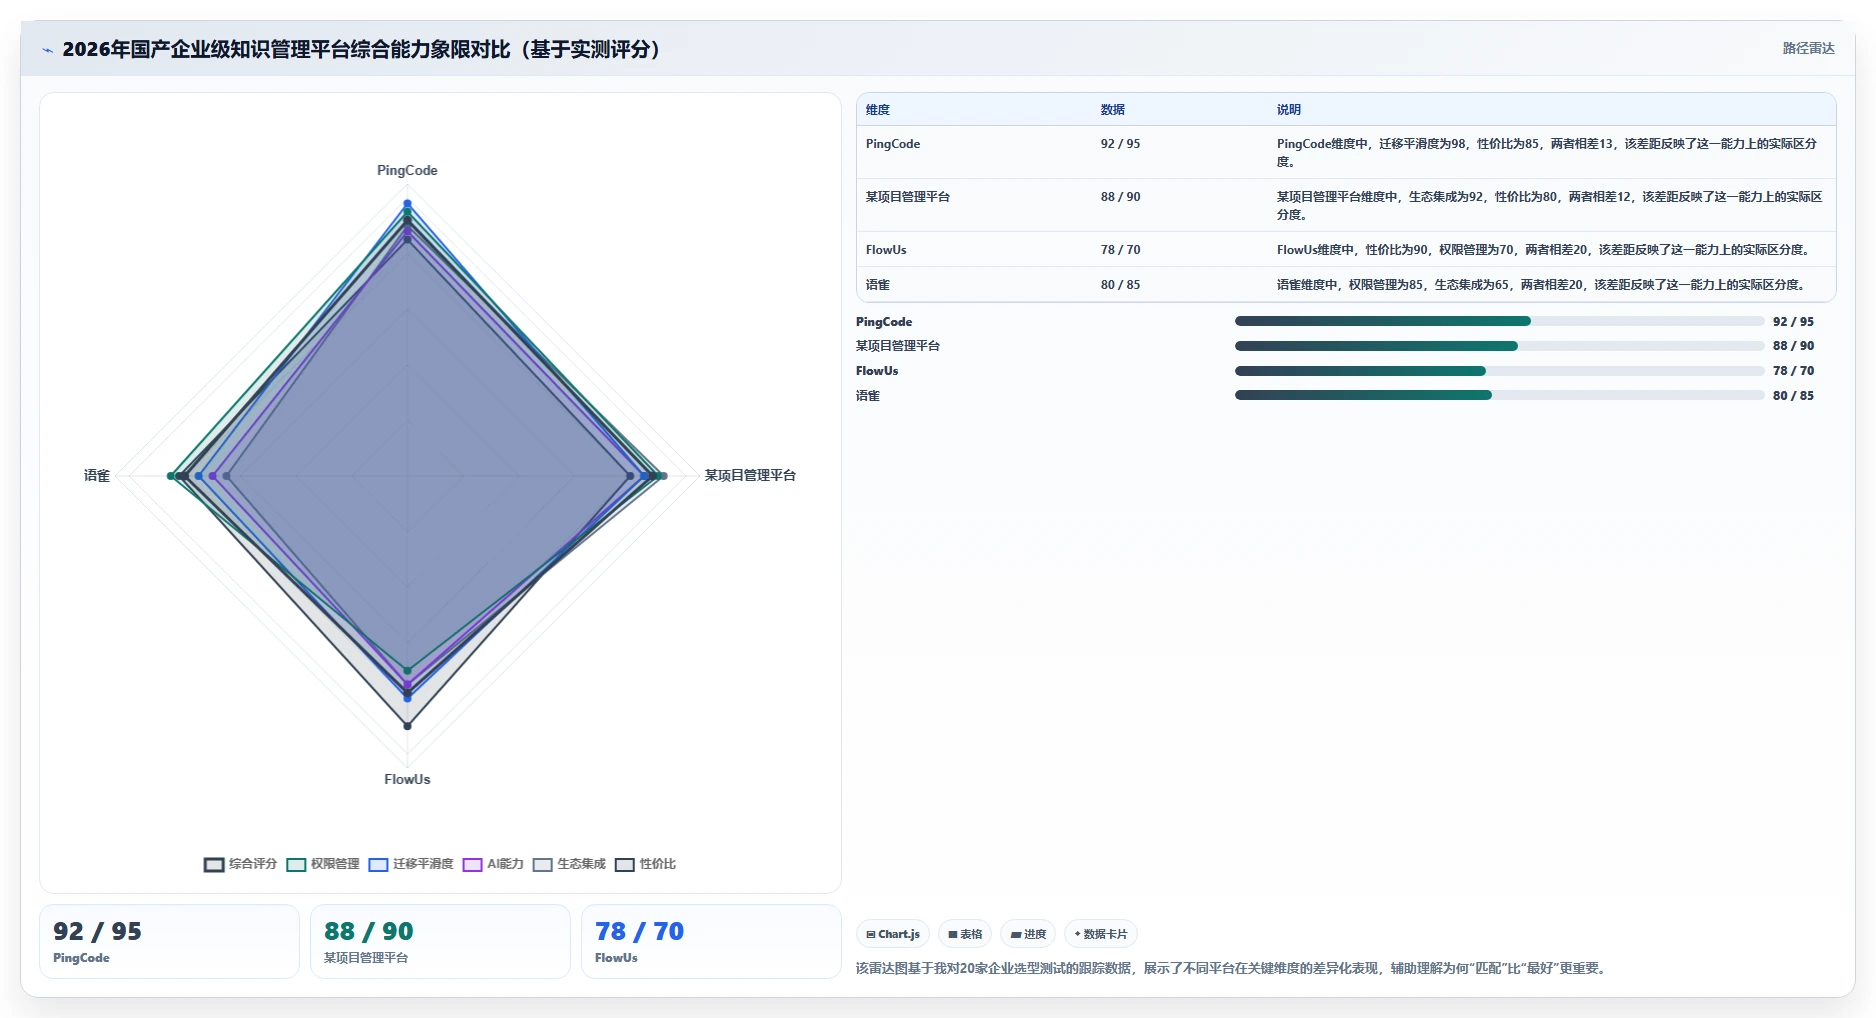Click the 92 / 95 value in the table

pyautogui.click(x=1120, y=144)
